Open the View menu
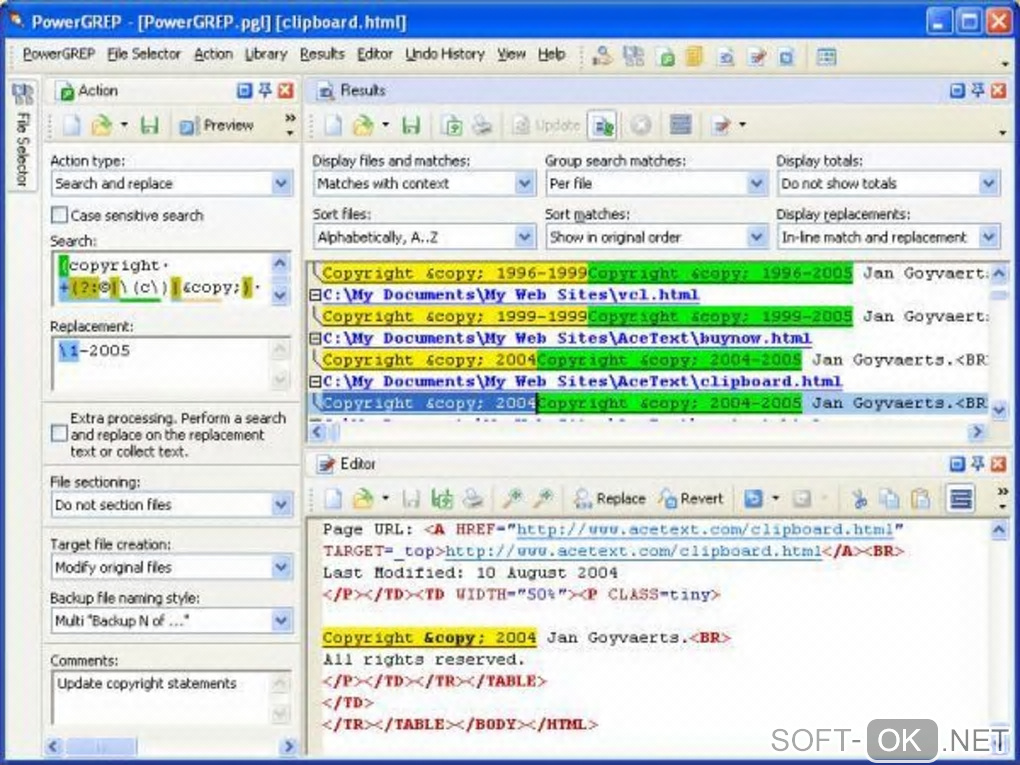This screenshot has height=765, width=1020. 511,54
